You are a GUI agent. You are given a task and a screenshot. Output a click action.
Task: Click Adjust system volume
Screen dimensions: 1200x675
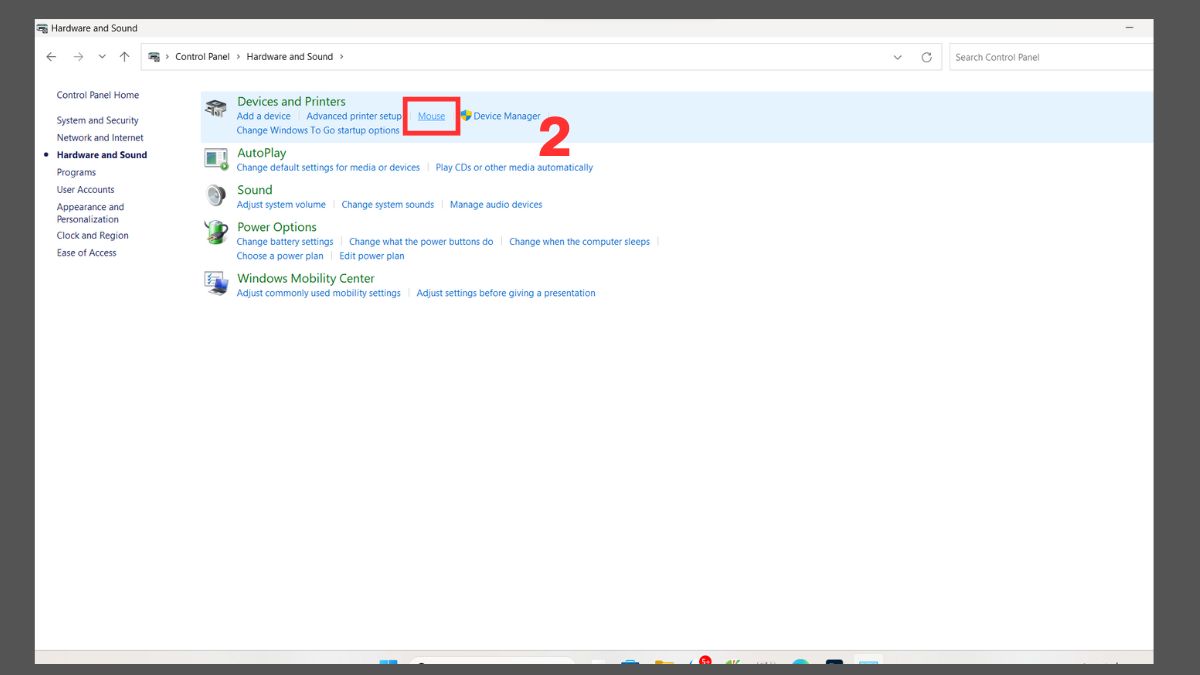tap(281, 205)
